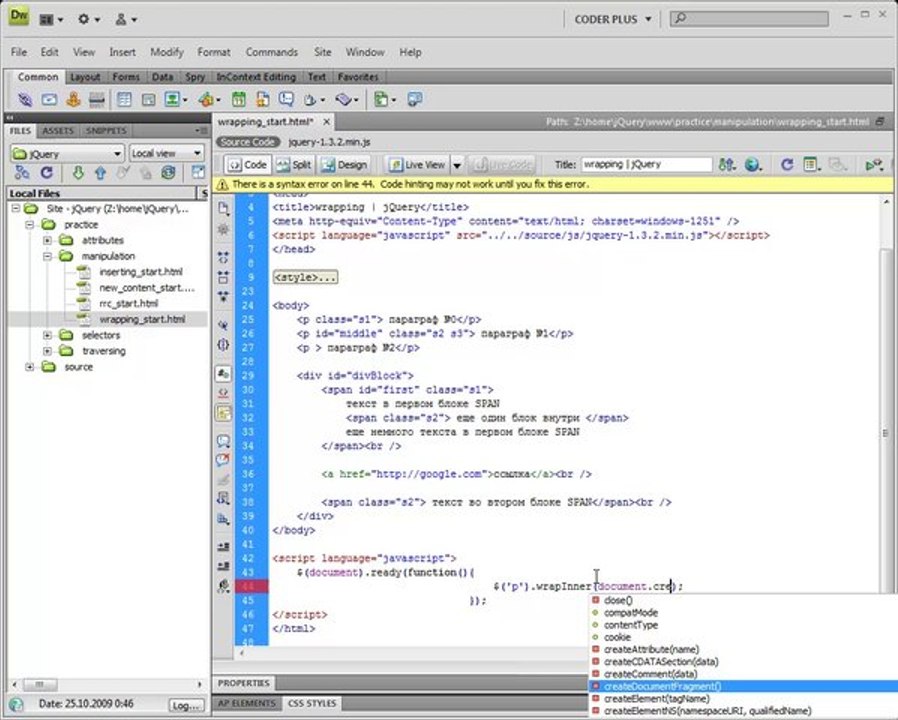
Task: Open the Edit menu
Action: [x=49, y=52]
